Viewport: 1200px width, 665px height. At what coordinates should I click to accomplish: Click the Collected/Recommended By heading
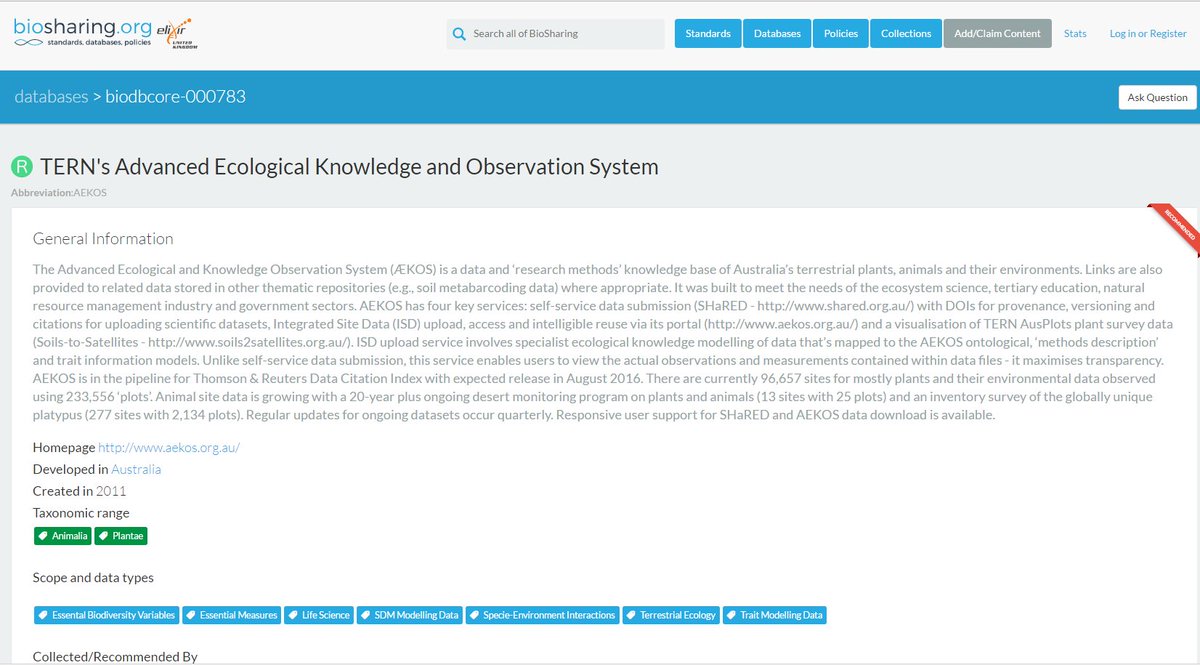(x=115, y=657)
